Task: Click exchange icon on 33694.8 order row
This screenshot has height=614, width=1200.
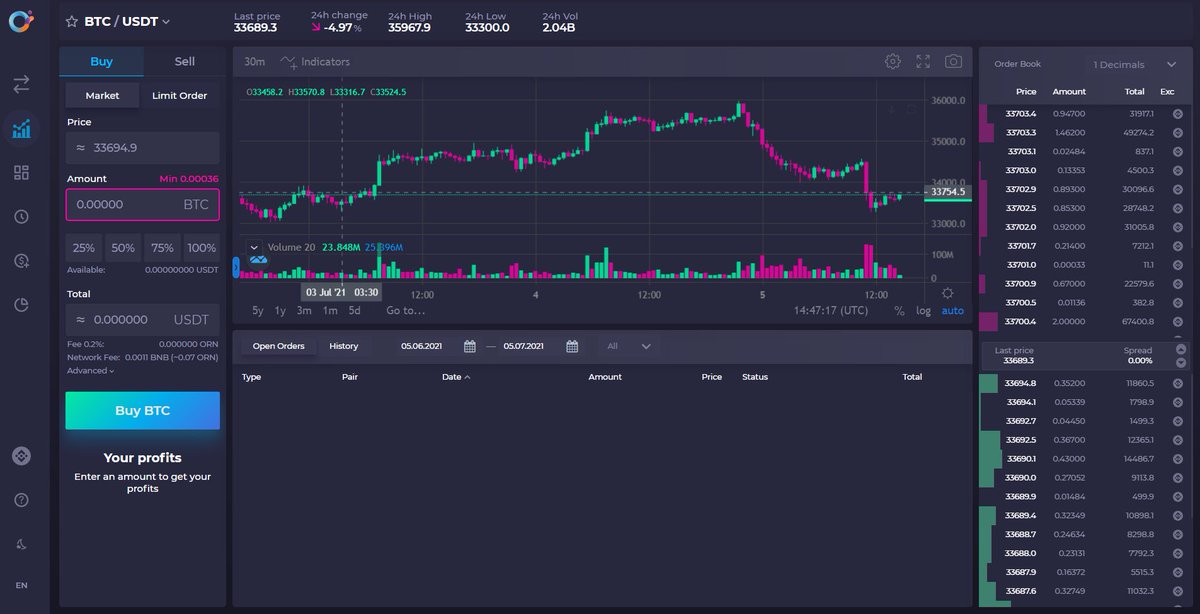Action: (x=1177, y=383)
